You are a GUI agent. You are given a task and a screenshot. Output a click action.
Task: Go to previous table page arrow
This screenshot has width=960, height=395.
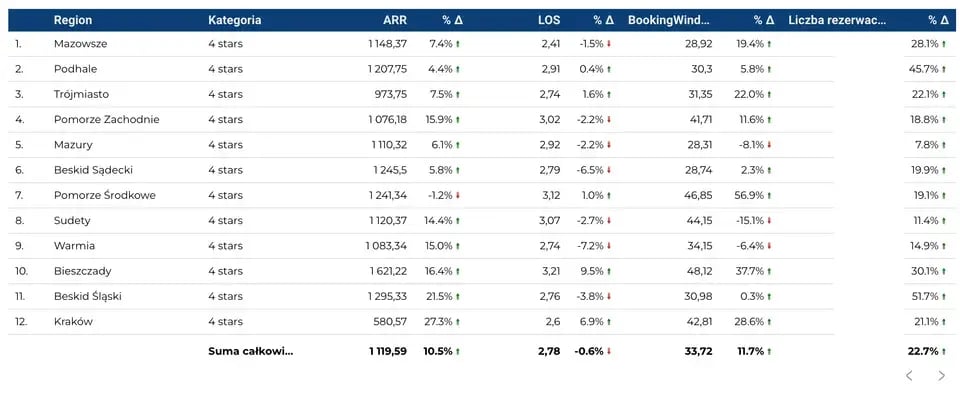pyautogui.click(x=909, y=376)
